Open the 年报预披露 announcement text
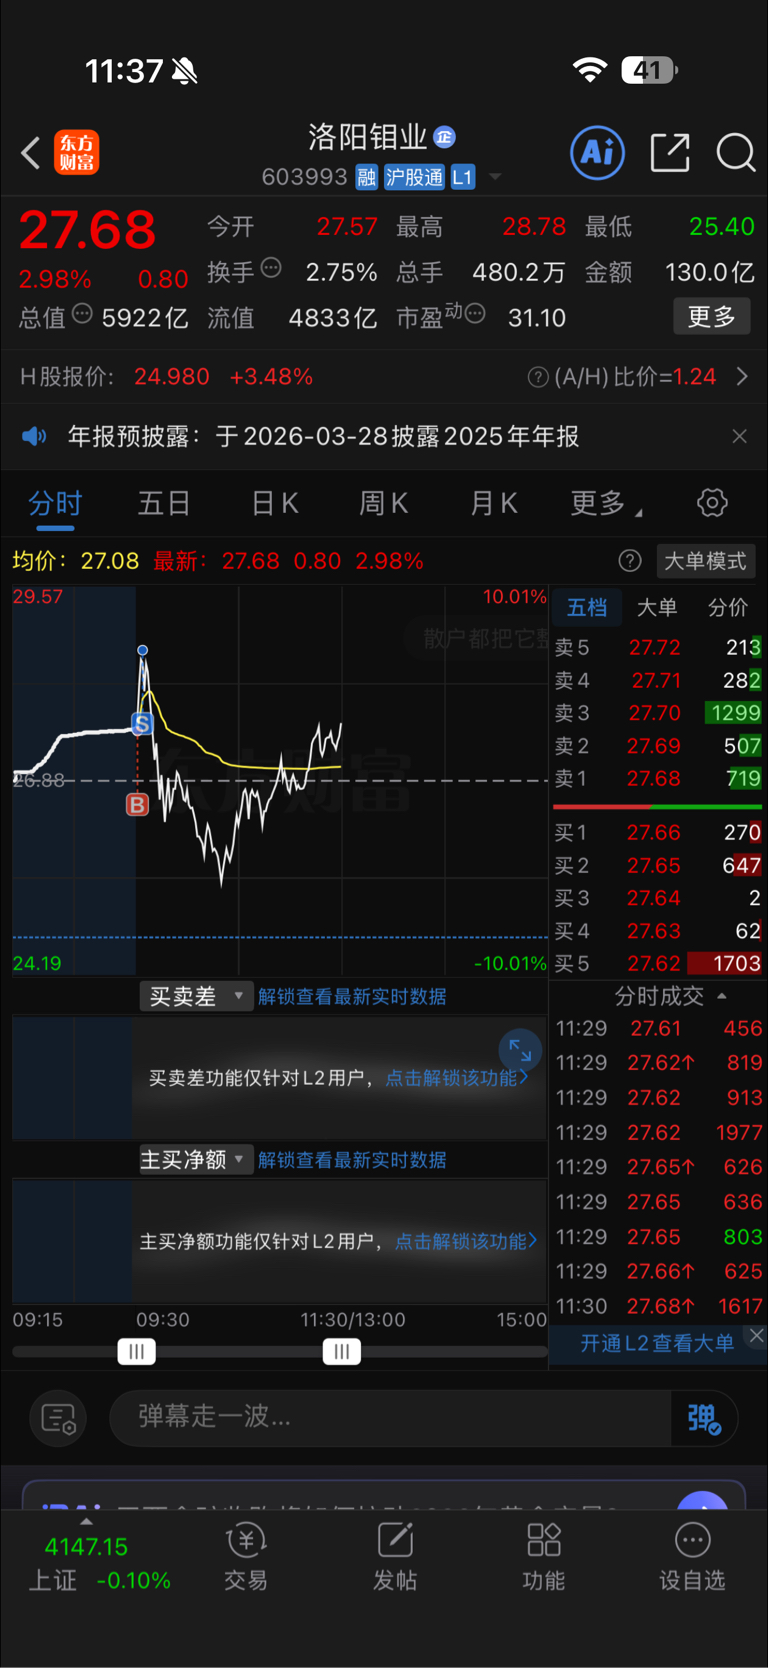 point(323,436)
